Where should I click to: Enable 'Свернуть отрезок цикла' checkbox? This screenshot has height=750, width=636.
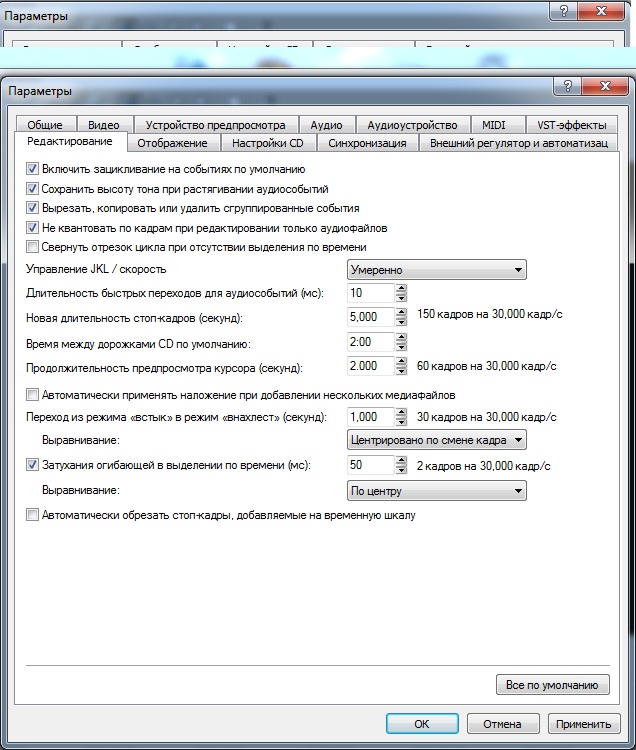click(32, 247)
